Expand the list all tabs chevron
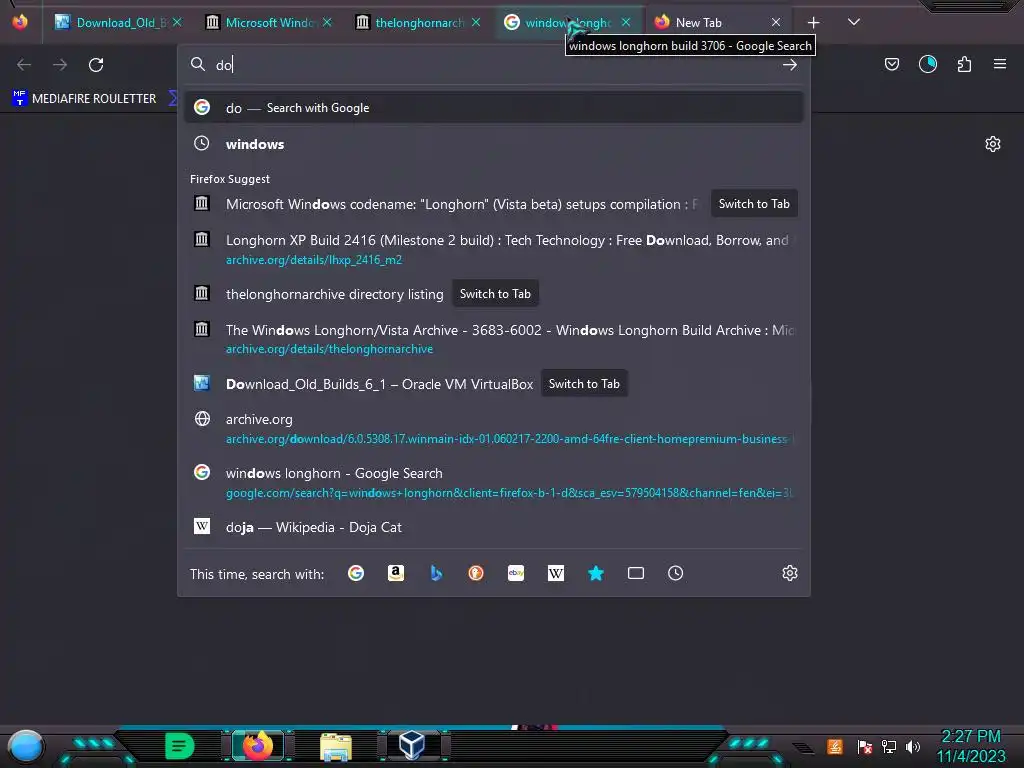Screen dimensions: 1024x768 click(x=854, y=22)
